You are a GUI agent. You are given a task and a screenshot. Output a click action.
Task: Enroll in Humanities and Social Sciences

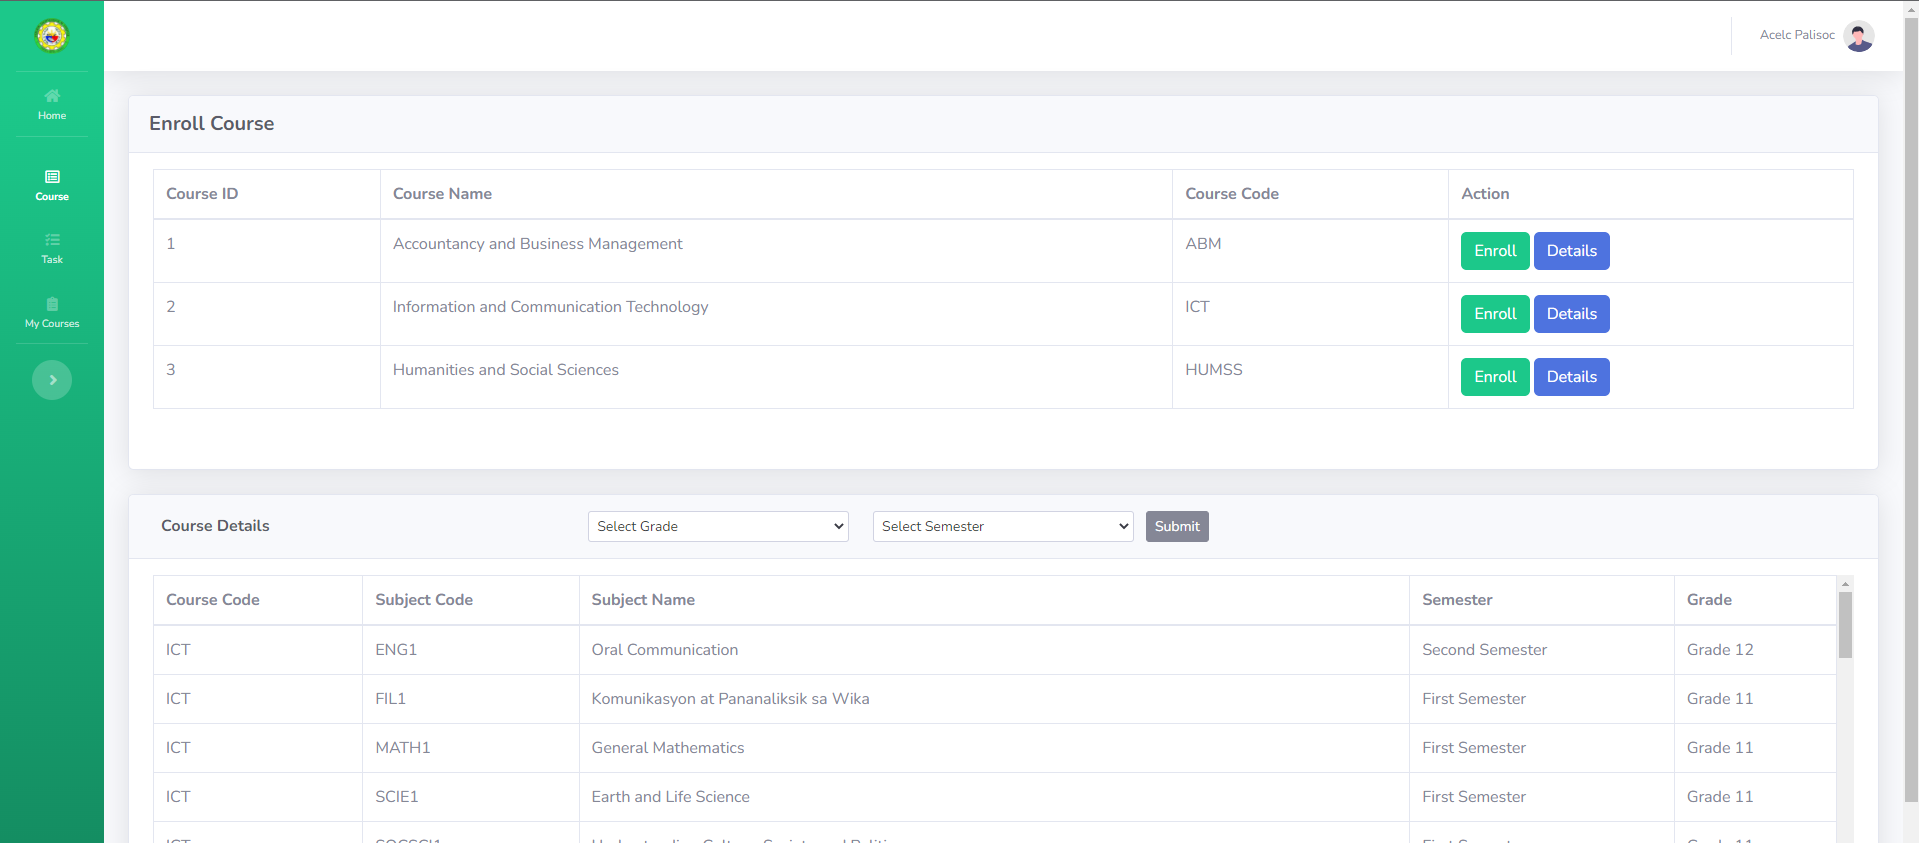(1495, 377)
